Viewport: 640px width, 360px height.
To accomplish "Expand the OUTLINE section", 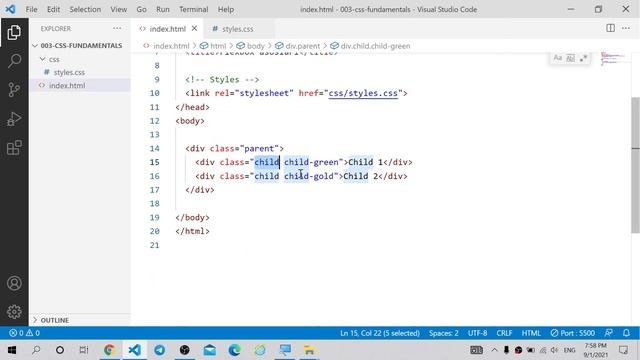I will click(80, 320).
